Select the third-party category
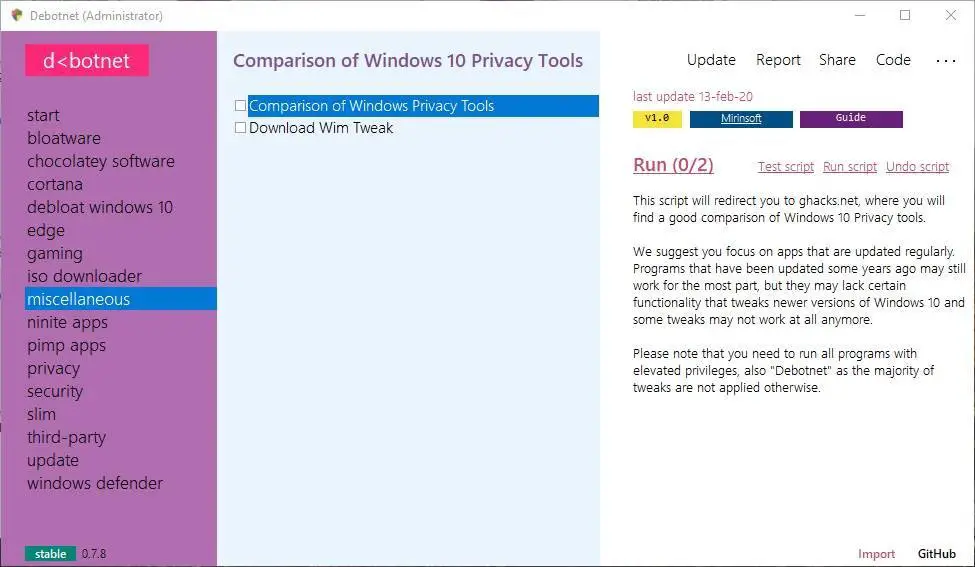The height and width of the screenshot is (567, 975). coord(66,438)
